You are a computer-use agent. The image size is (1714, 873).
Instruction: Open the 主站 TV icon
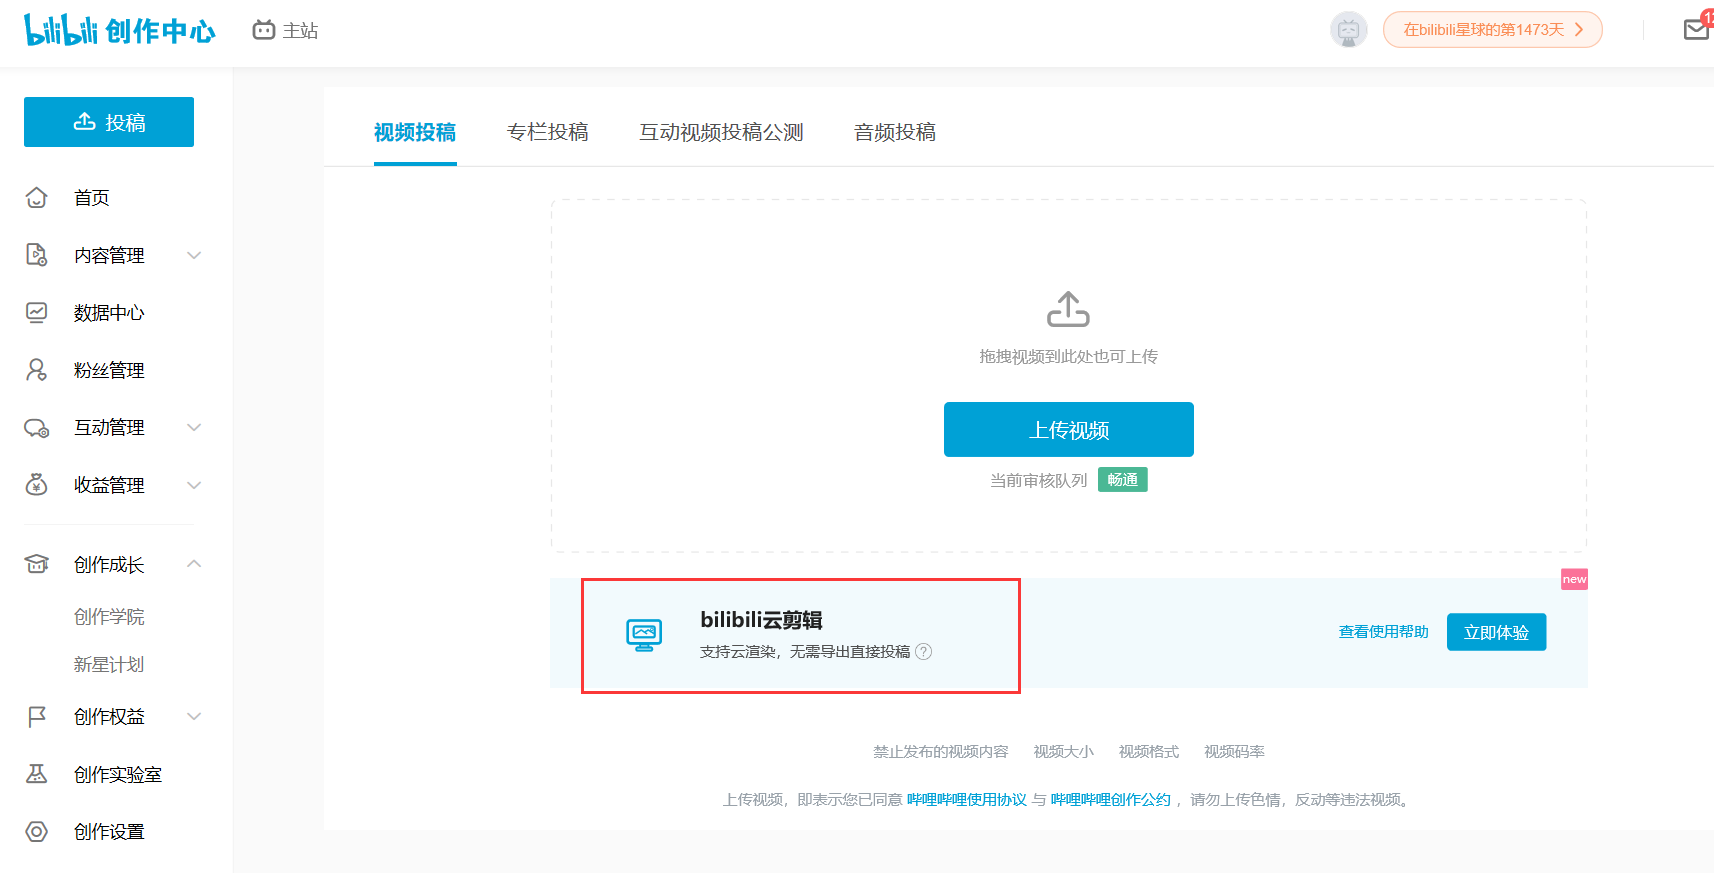point(264,30)
